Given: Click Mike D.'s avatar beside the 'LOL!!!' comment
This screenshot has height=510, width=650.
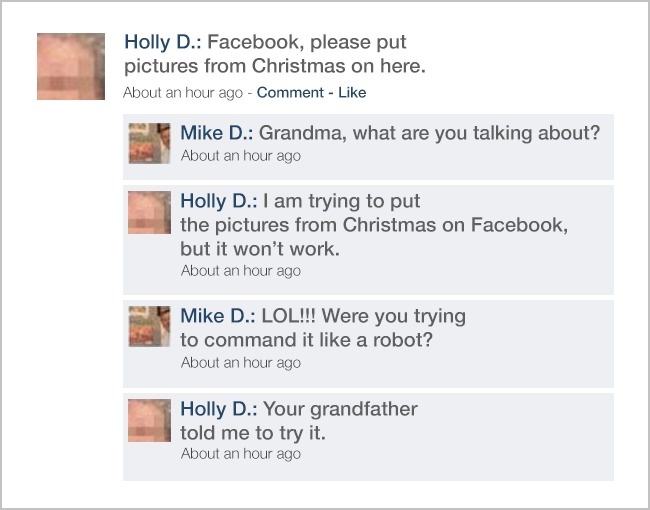Looking at the screenshot, I should (x=150, y=328).
